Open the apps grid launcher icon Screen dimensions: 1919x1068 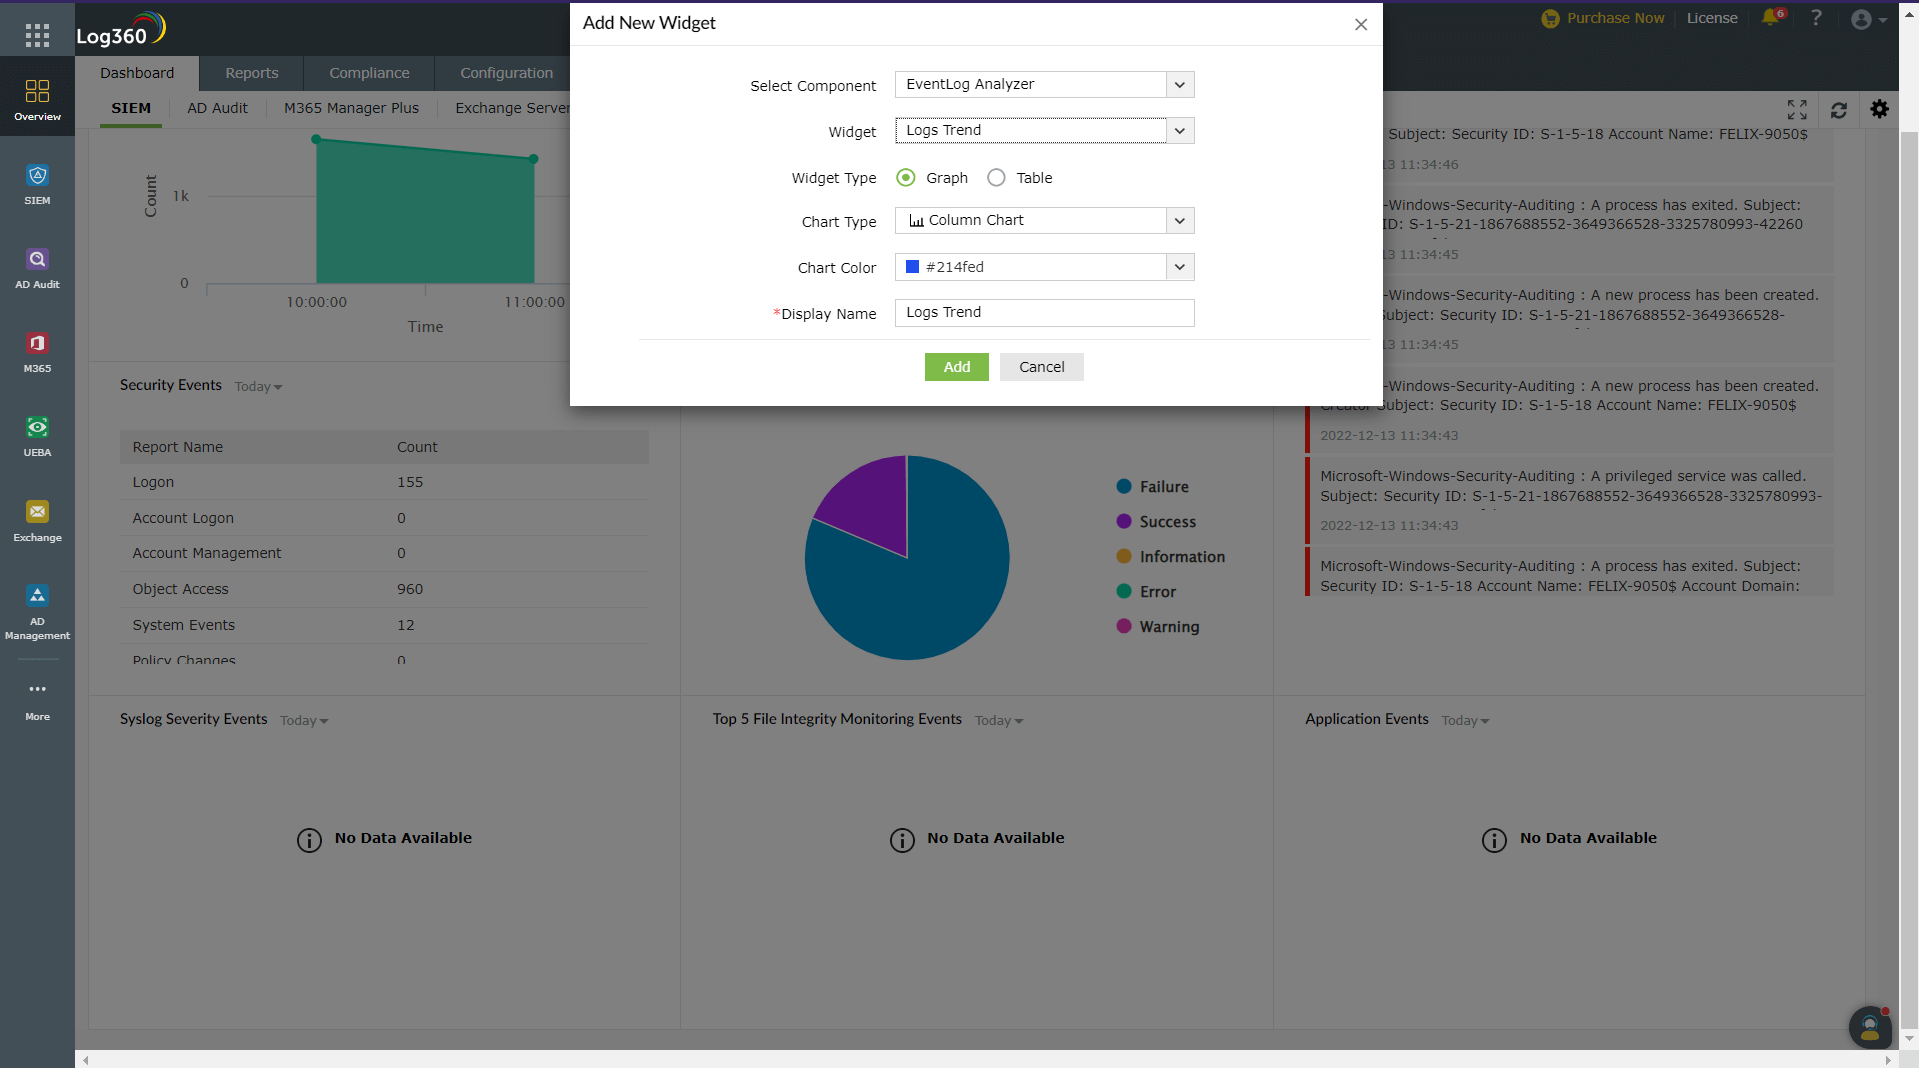[37, 36]
